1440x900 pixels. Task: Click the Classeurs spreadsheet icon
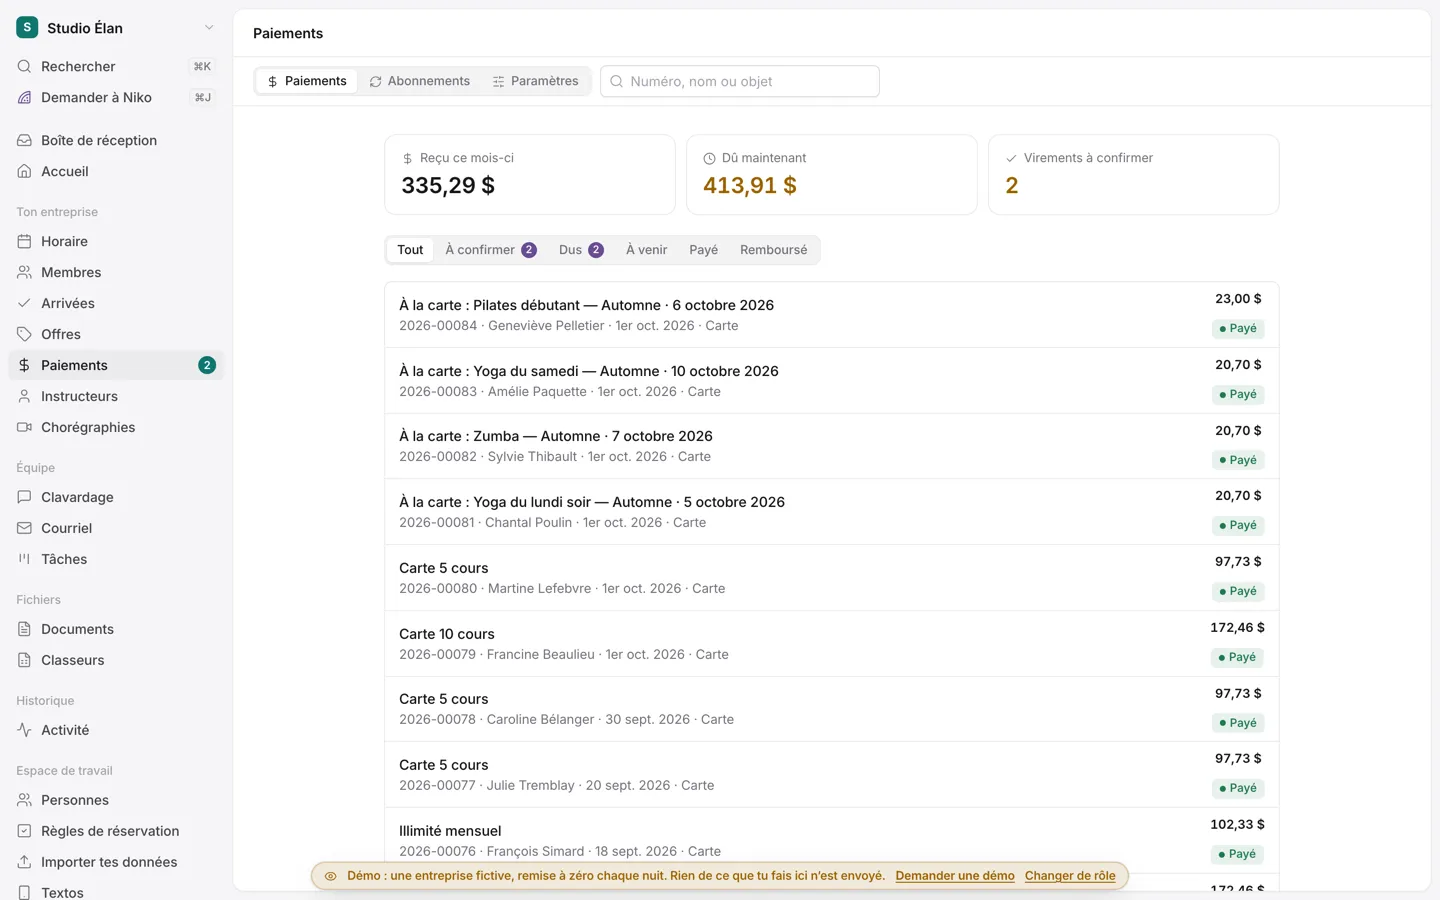tap(24, 660)
